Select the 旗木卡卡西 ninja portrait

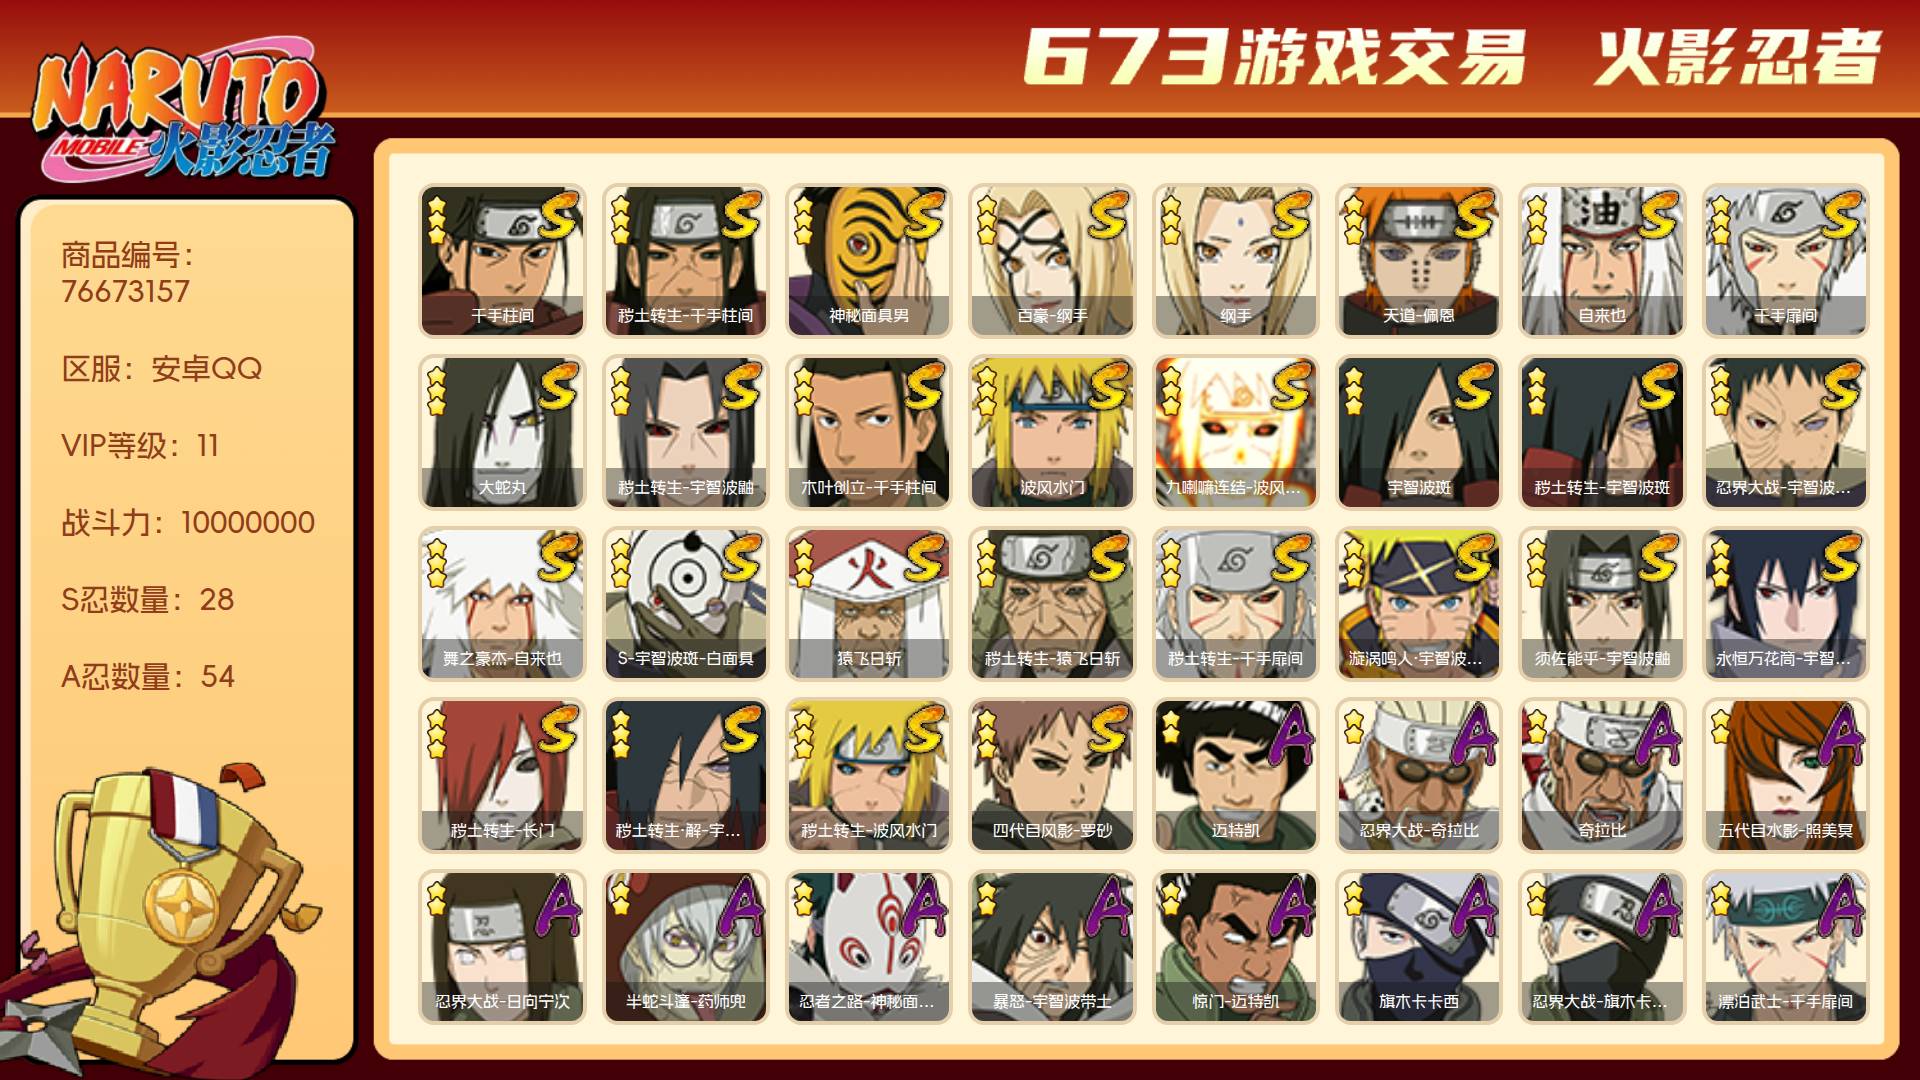point(1419,947)
